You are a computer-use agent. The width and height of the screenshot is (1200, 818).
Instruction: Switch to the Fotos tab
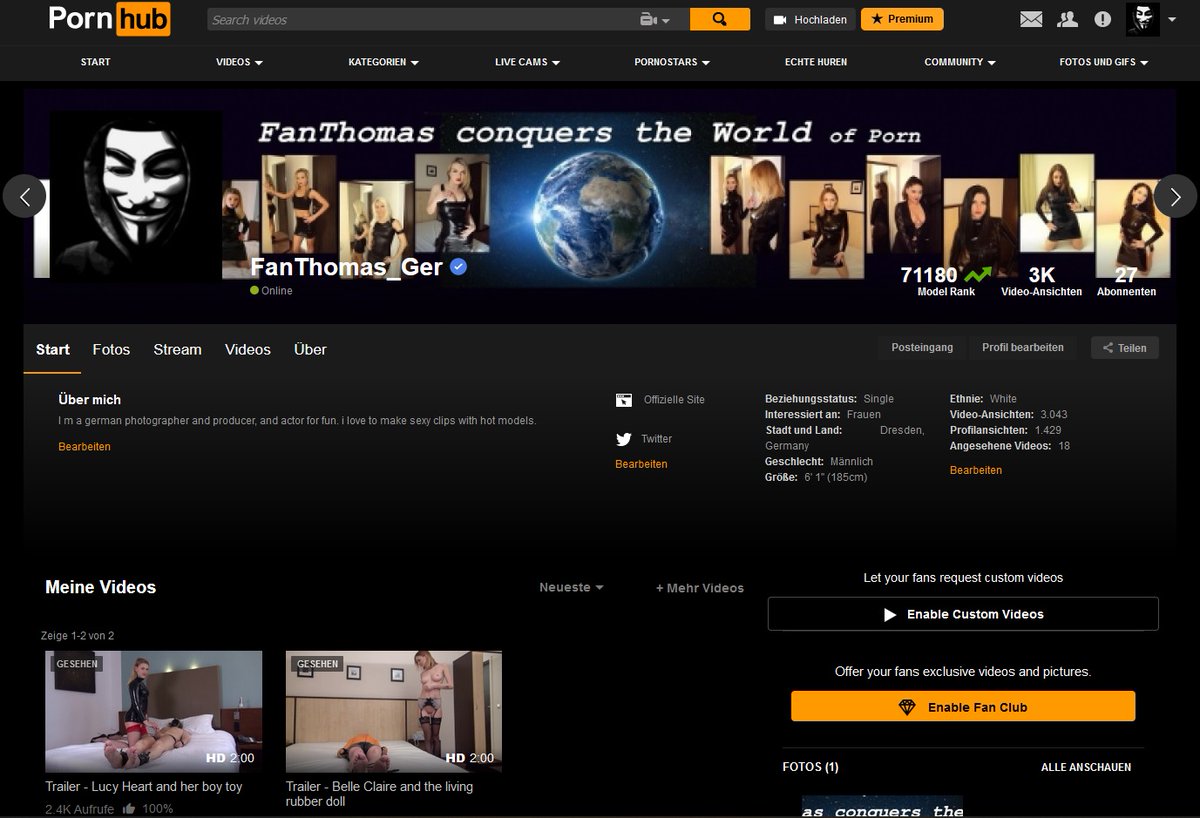pyautogui.click(x=111, y=349)
